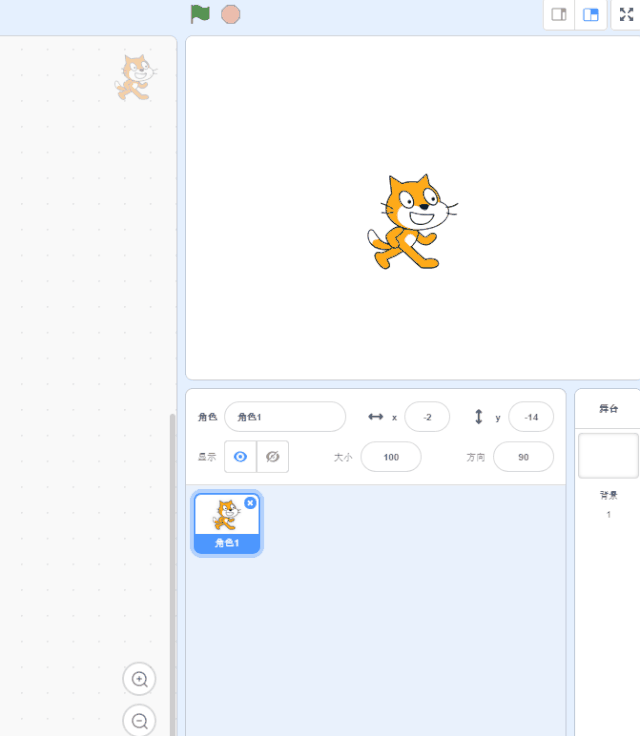Screen dimensions: 640x736
Task: Click the horizontal arrows x icon
Action: [x=376, y=417]
